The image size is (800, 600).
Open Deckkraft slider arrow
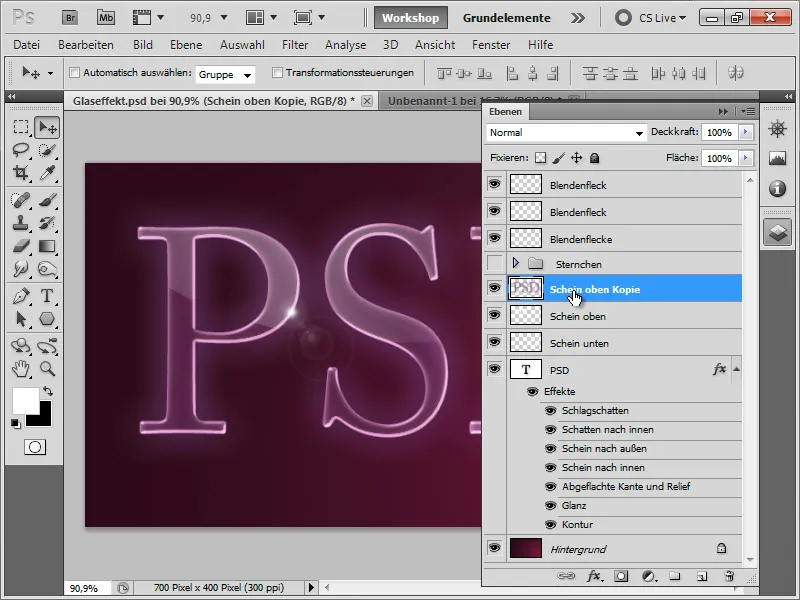tap(745, 132)
